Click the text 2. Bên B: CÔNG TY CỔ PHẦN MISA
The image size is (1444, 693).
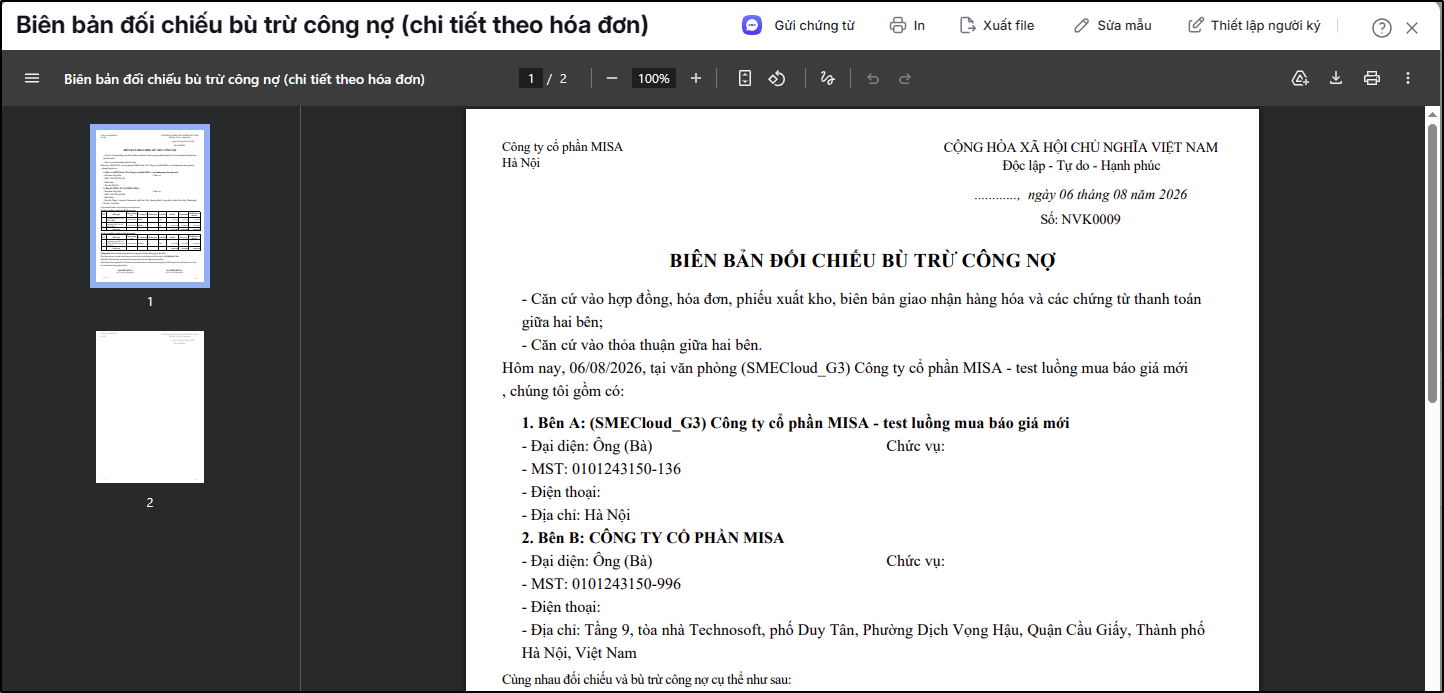pos(652,538)
